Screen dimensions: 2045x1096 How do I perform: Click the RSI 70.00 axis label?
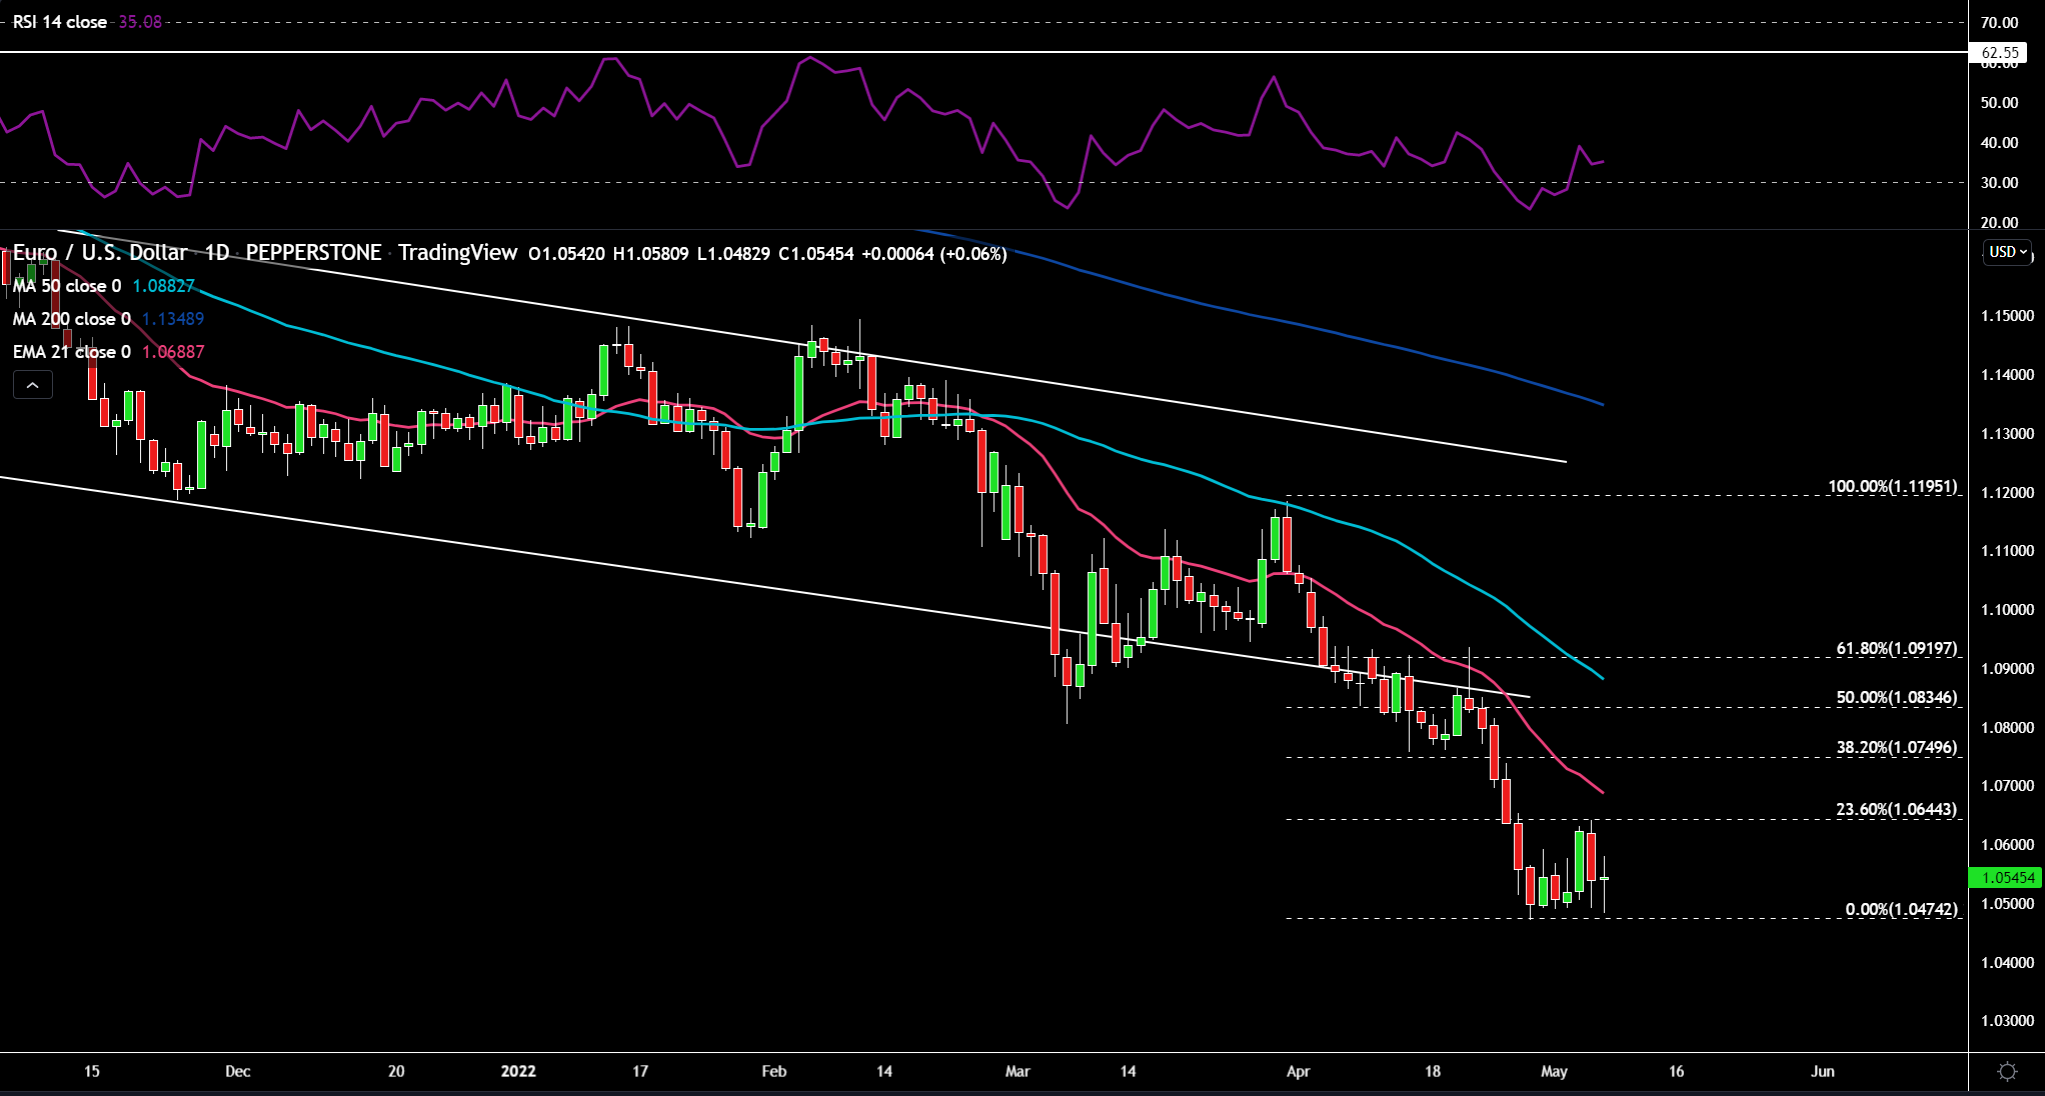click(x=1999, y=22)
